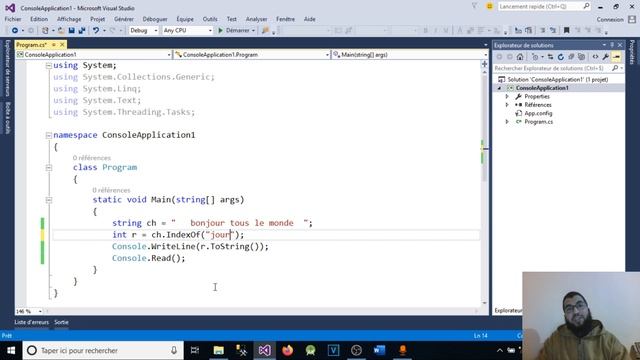Click the New Project toolbar icon
640x360 pixels.
[45, 31]
